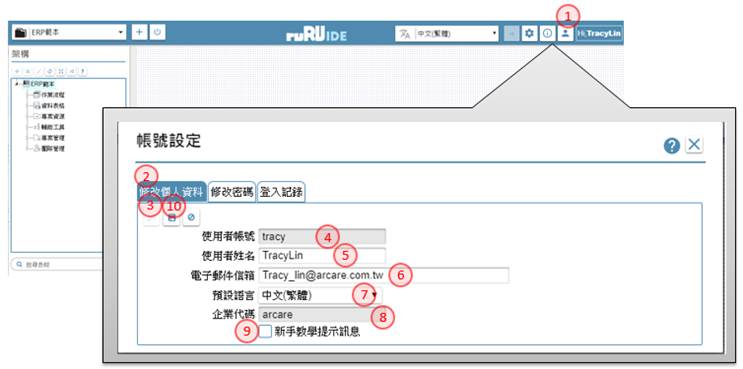Click the 電子郵件信箱 input field
The image size is (743, 369).
[x=383, y=275]
